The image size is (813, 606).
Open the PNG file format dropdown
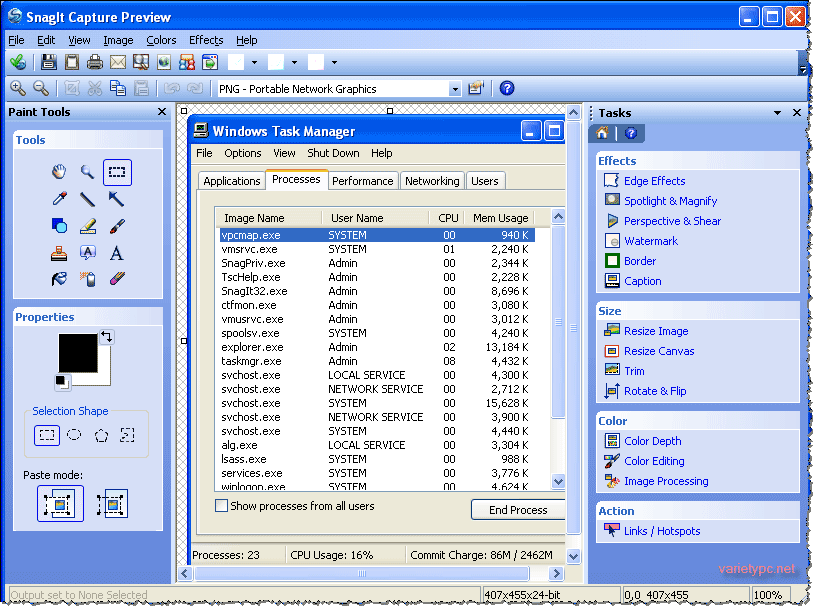pos(455,89)
